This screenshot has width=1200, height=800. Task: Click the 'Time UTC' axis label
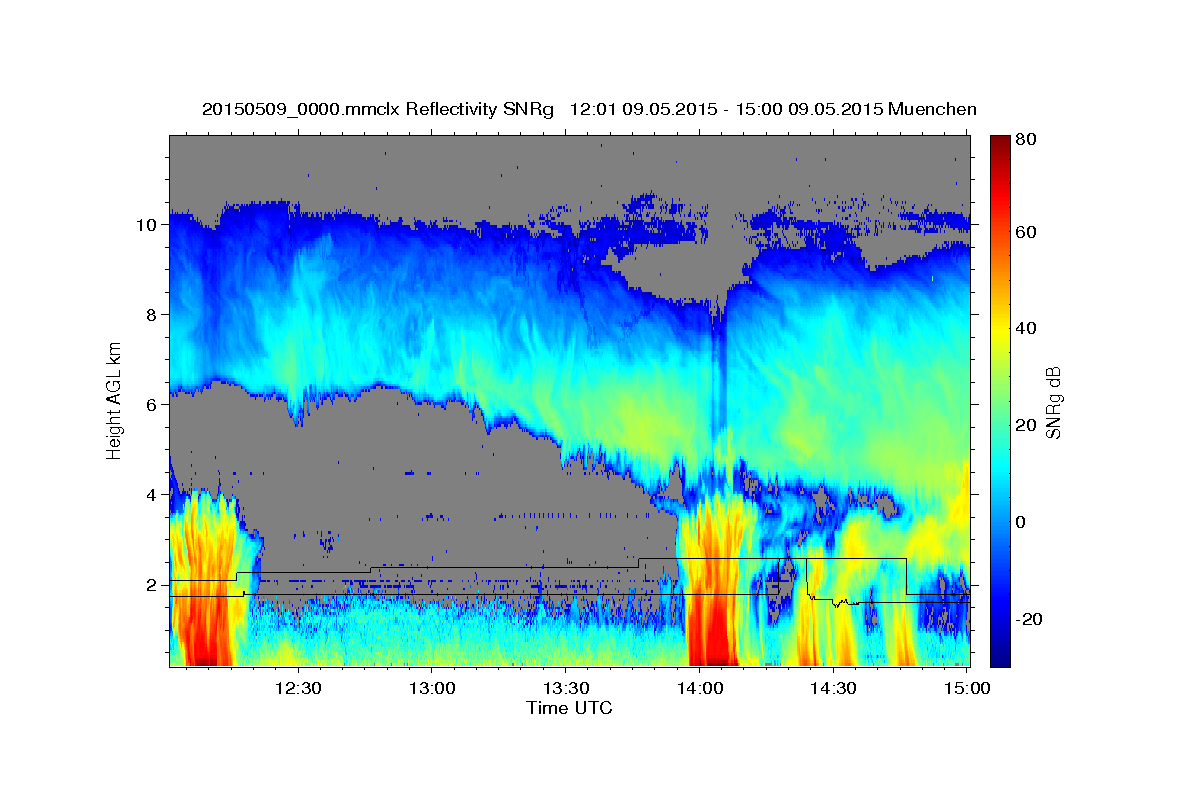(x=569, y=708)
